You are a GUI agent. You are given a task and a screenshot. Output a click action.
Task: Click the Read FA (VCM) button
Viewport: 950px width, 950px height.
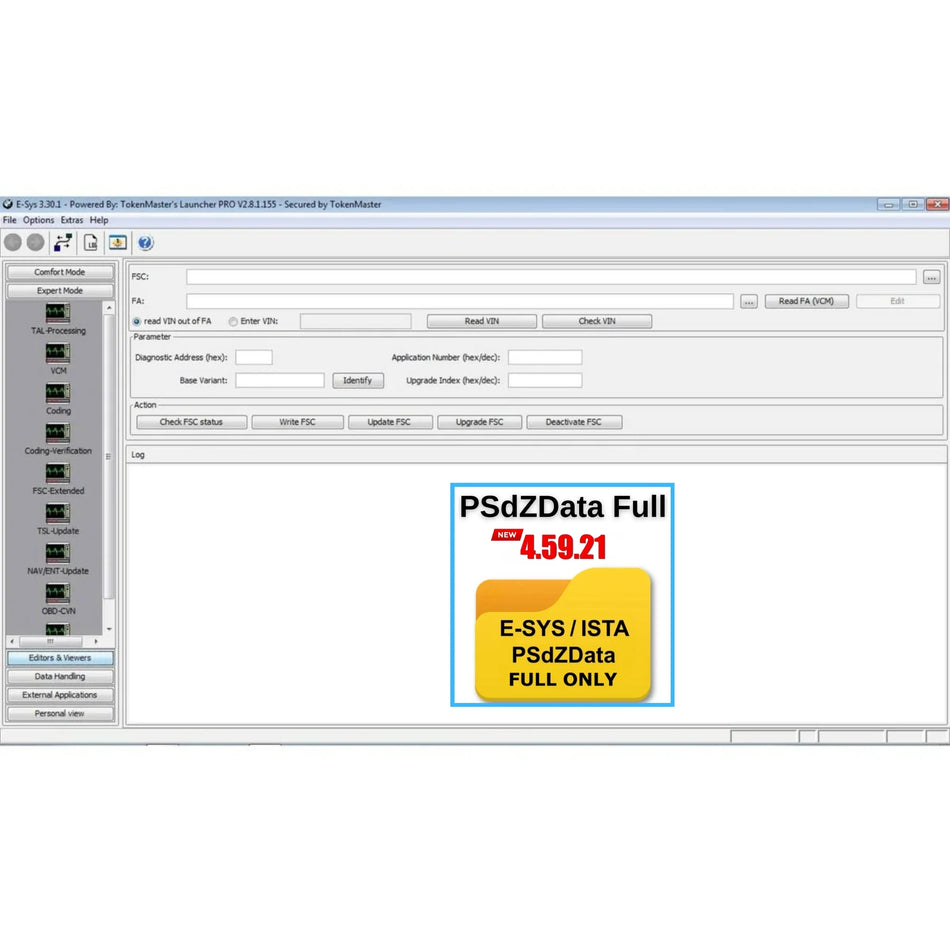point(806,301)
